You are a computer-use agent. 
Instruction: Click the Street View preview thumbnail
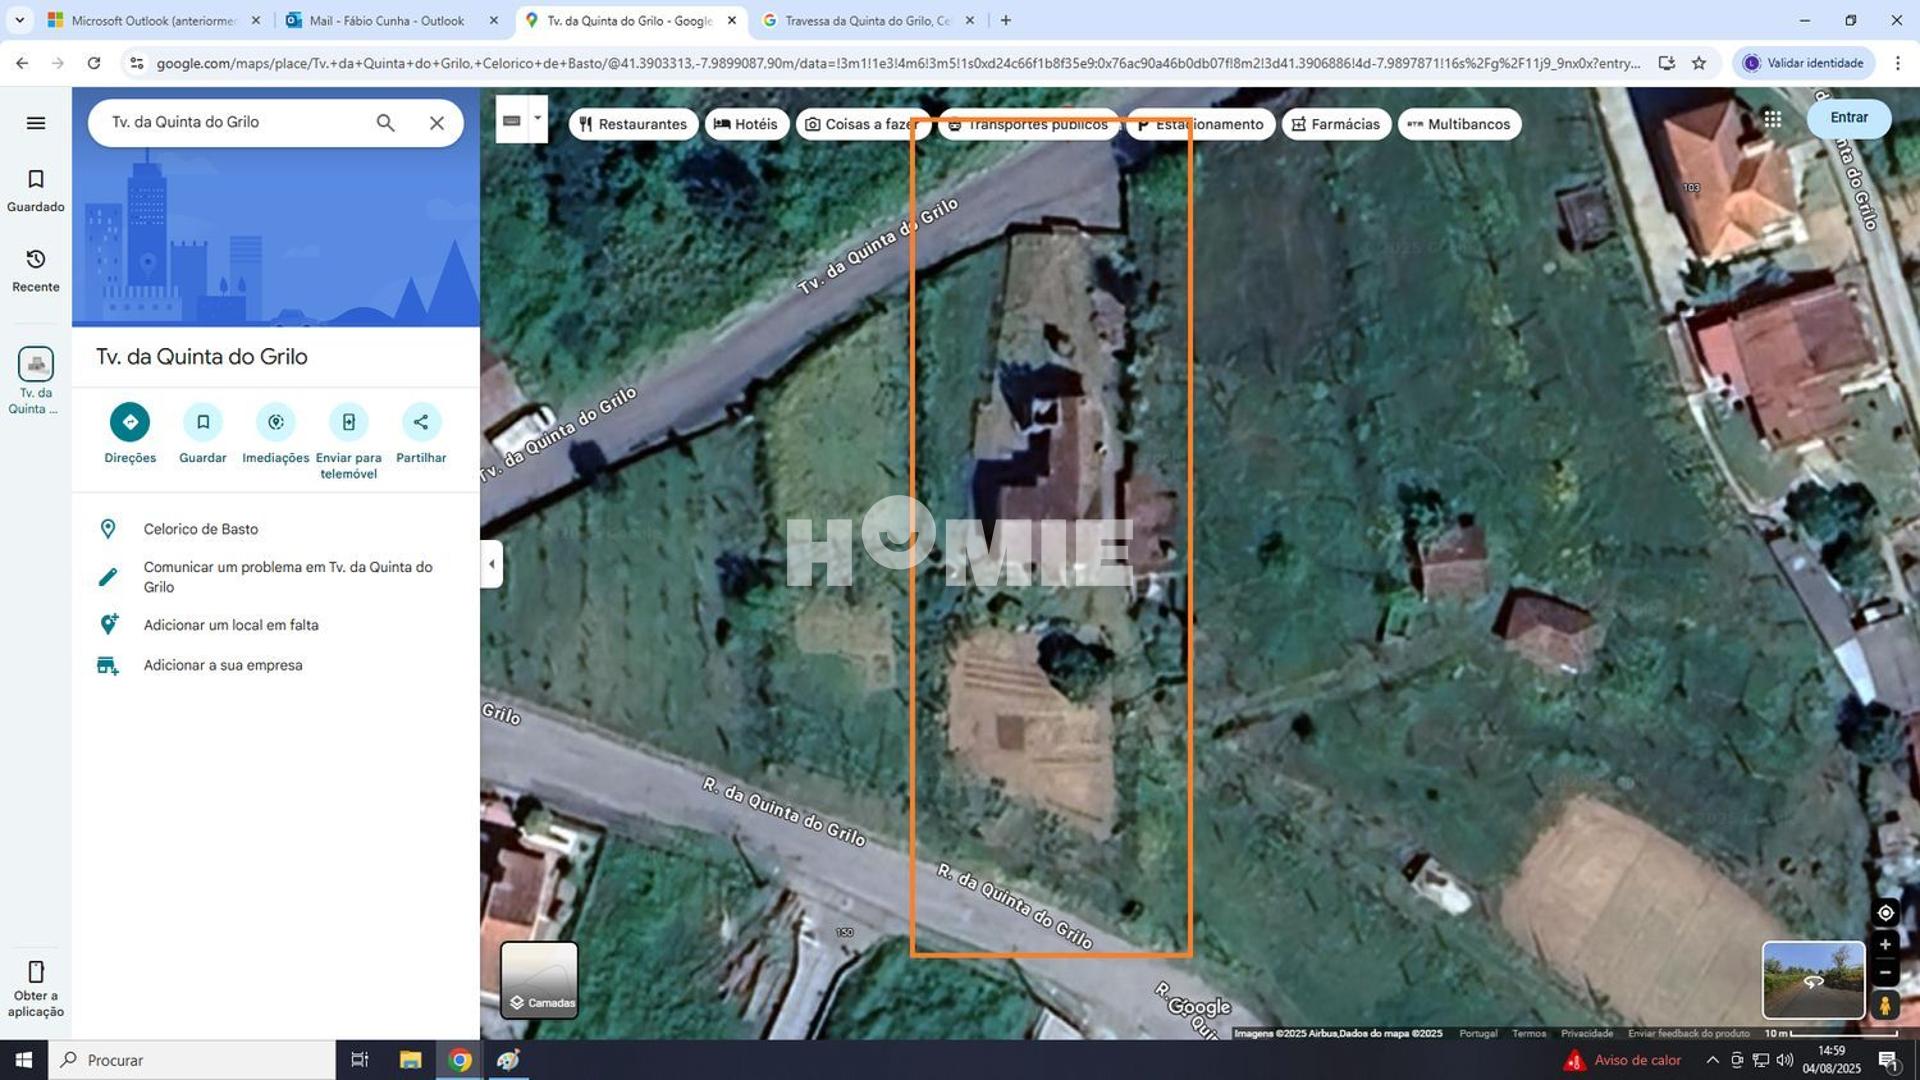pos(1812,980)
